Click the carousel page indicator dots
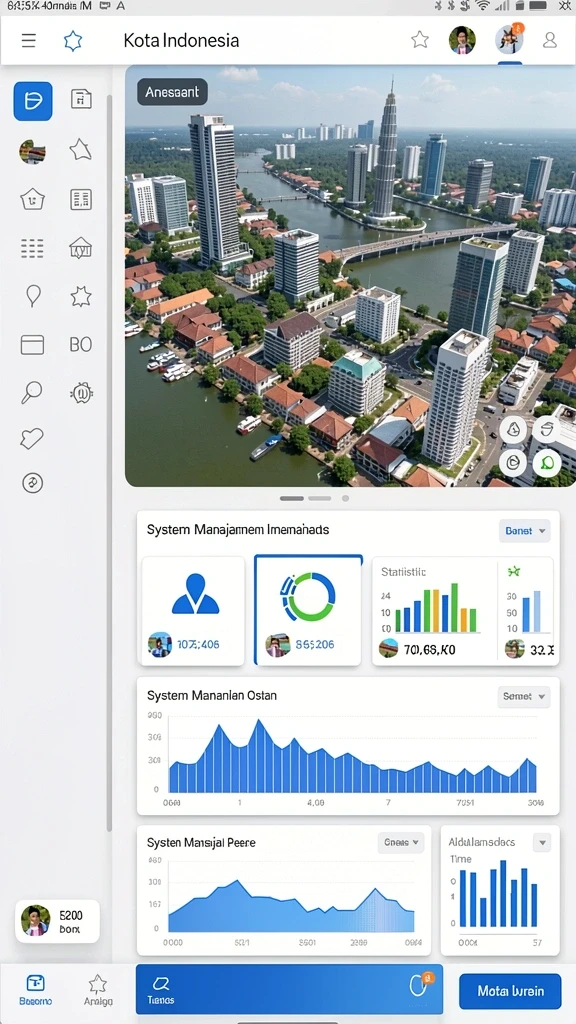576x1024 pixels. [x=314, y=498]
